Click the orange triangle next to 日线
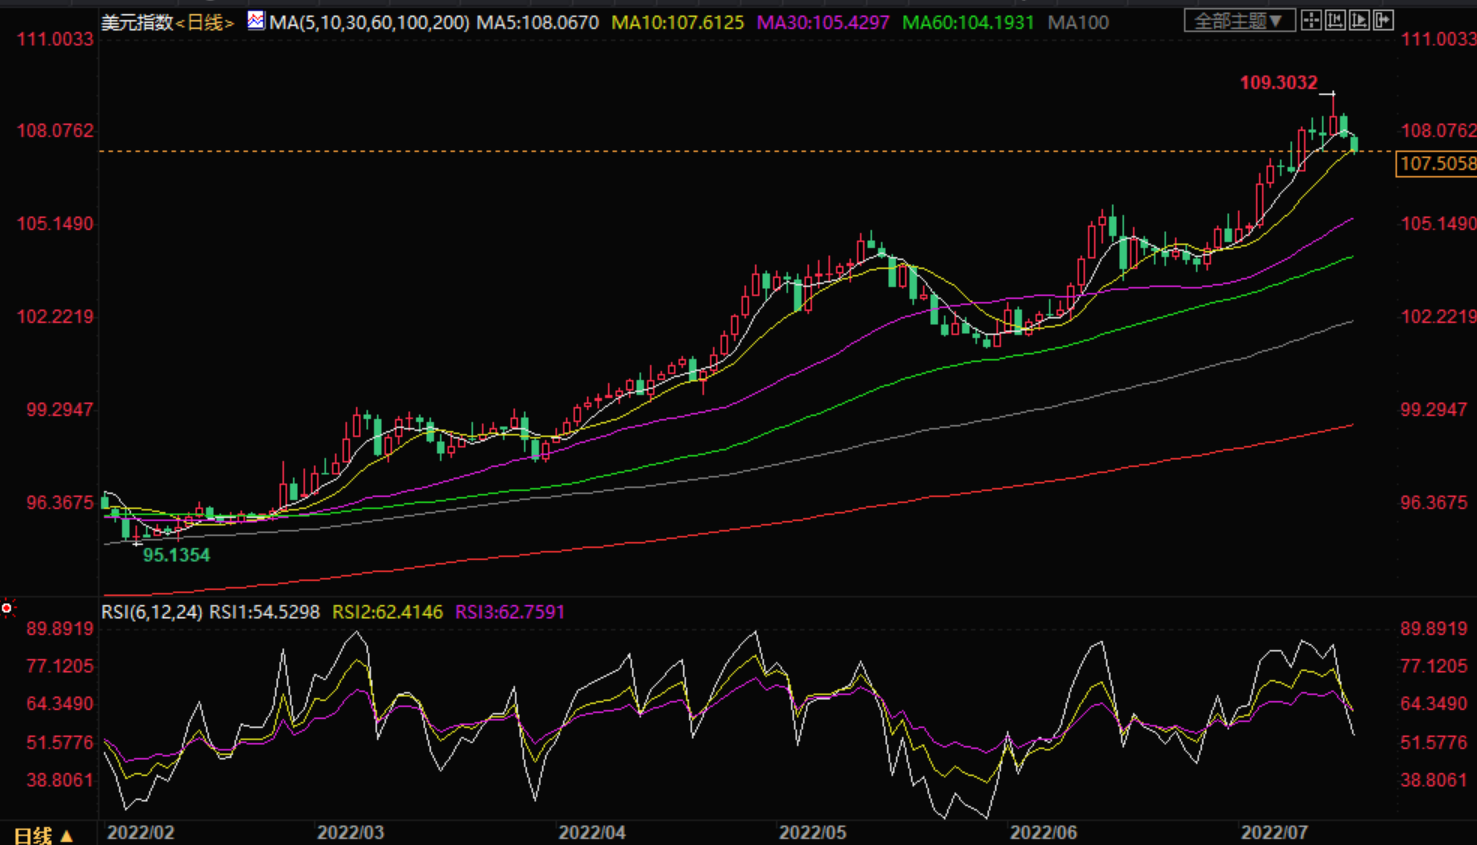 67,835
